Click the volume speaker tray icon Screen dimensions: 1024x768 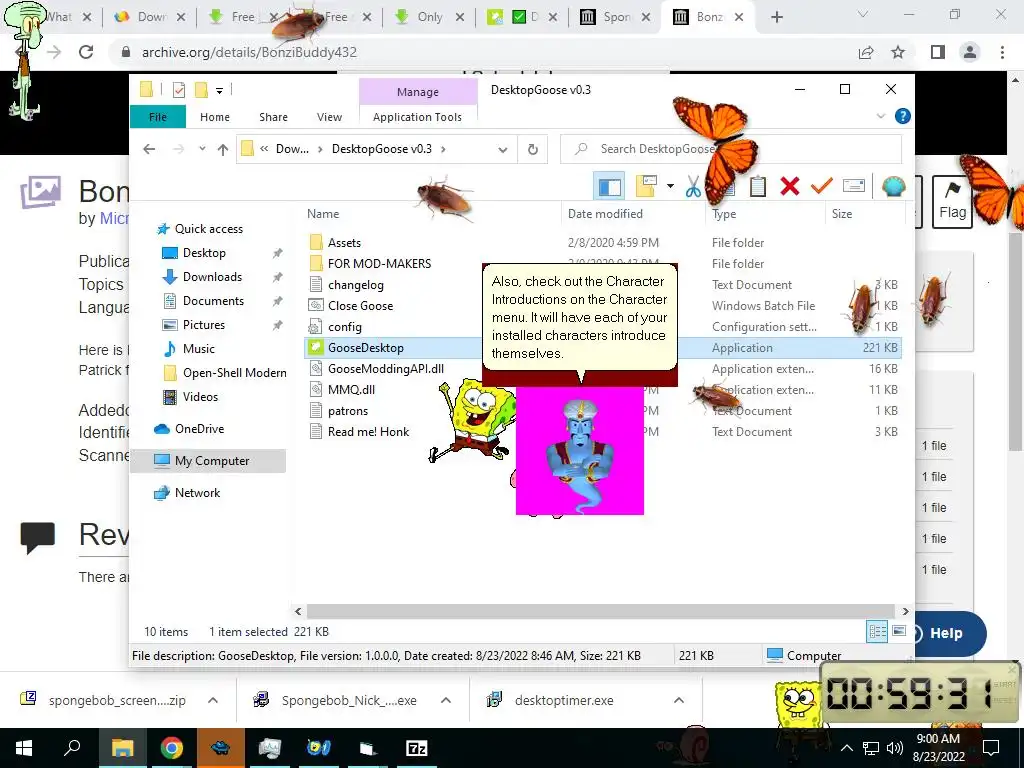pyautogui.click(x=895, y=748)
